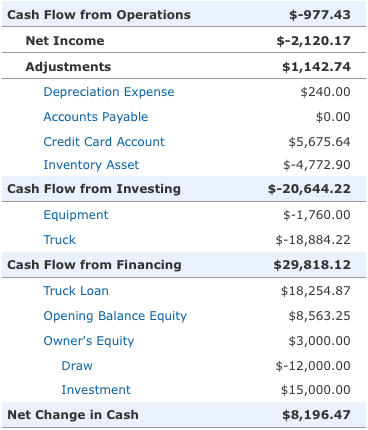Open the Owner's Equity link
This screenshot has width=368, height=430.
click(89, 341)
